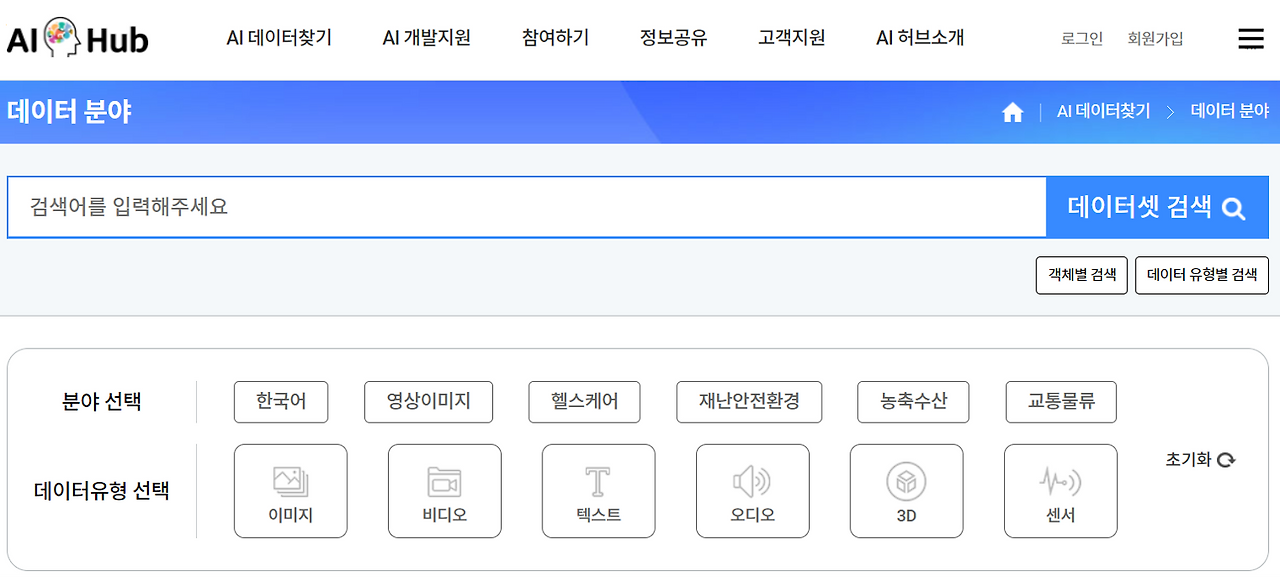This screenshot has width=1280, height=577.
Task: Expand the AI 데이터찾기 breadcrumb link
Action: (1103, 111)
